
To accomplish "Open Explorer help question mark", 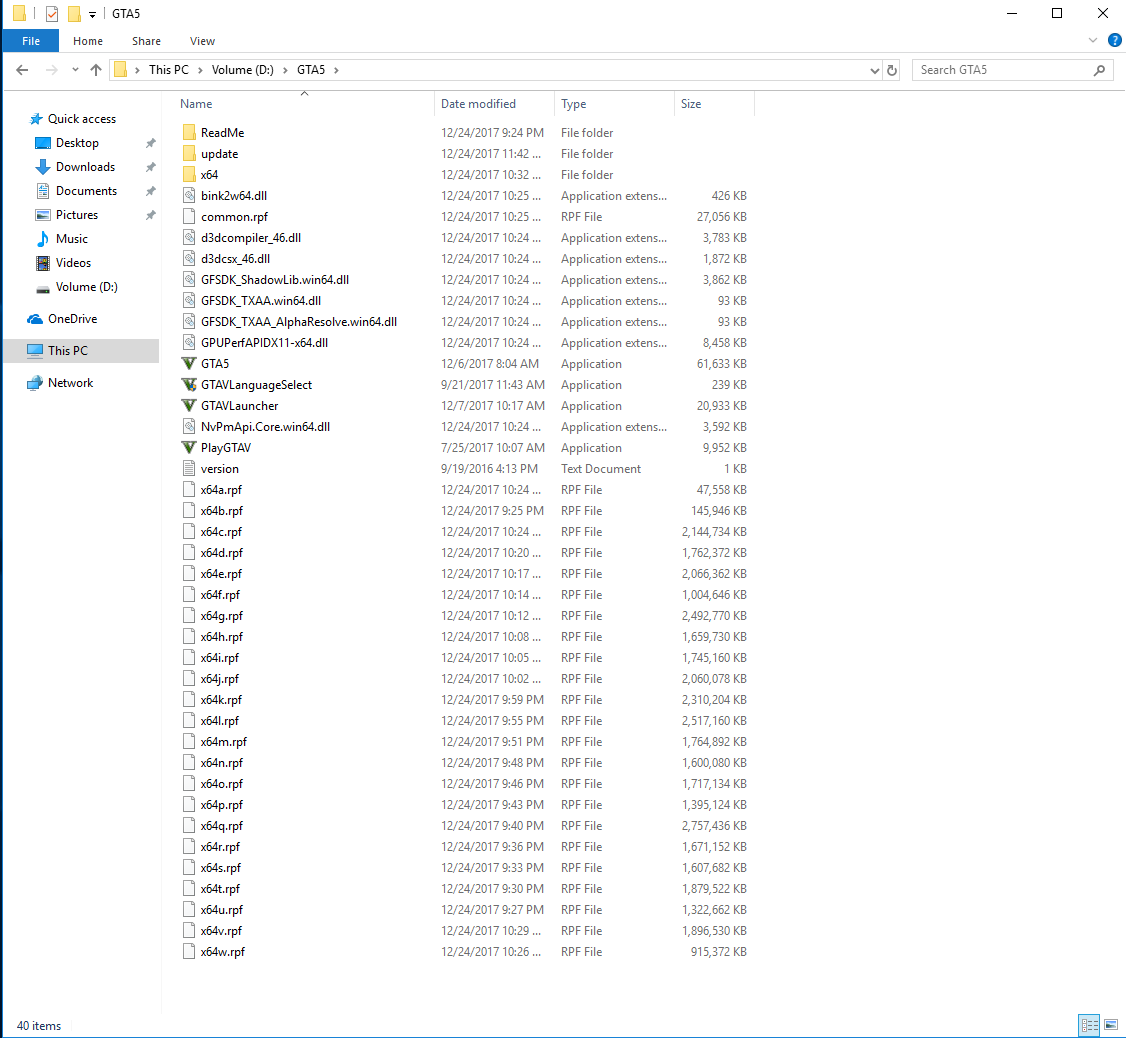I will (1115, 40).
